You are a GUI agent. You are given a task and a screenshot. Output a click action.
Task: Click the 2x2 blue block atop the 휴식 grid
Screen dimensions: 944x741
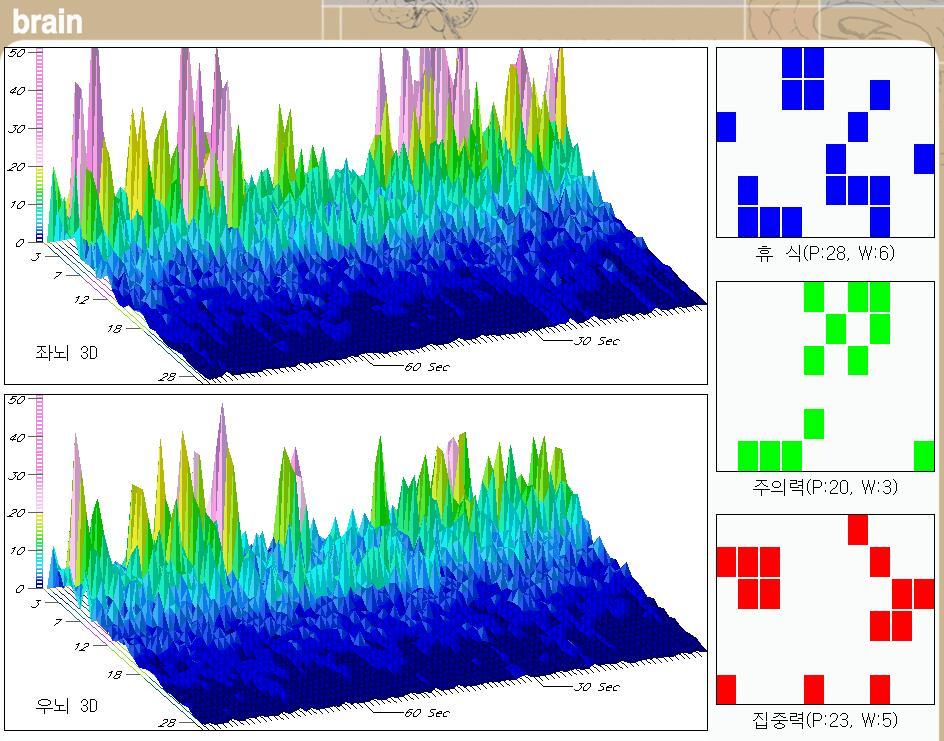coord(803,79)
